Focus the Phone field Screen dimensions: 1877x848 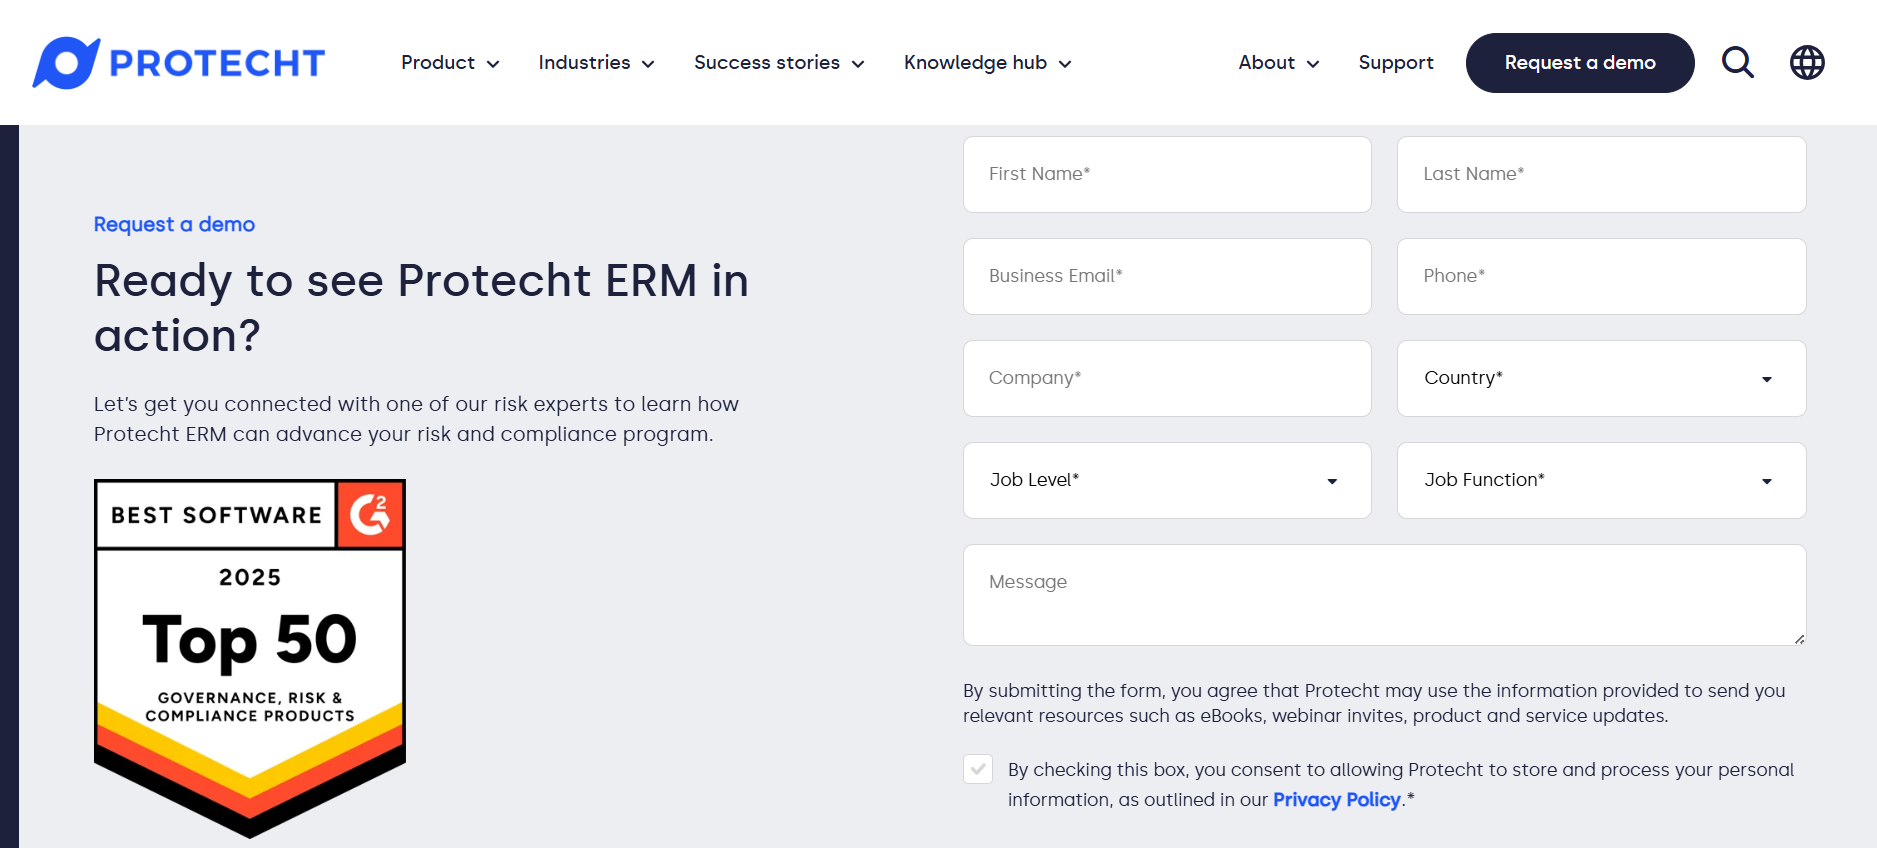click(1602, 276)
